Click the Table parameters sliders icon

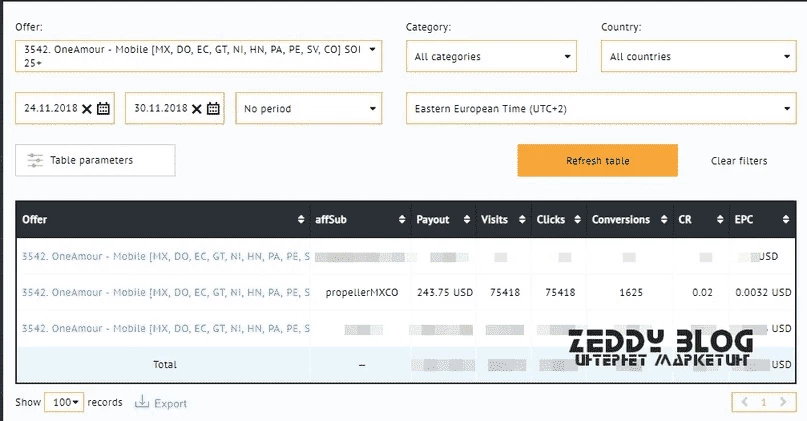point(35,160)
